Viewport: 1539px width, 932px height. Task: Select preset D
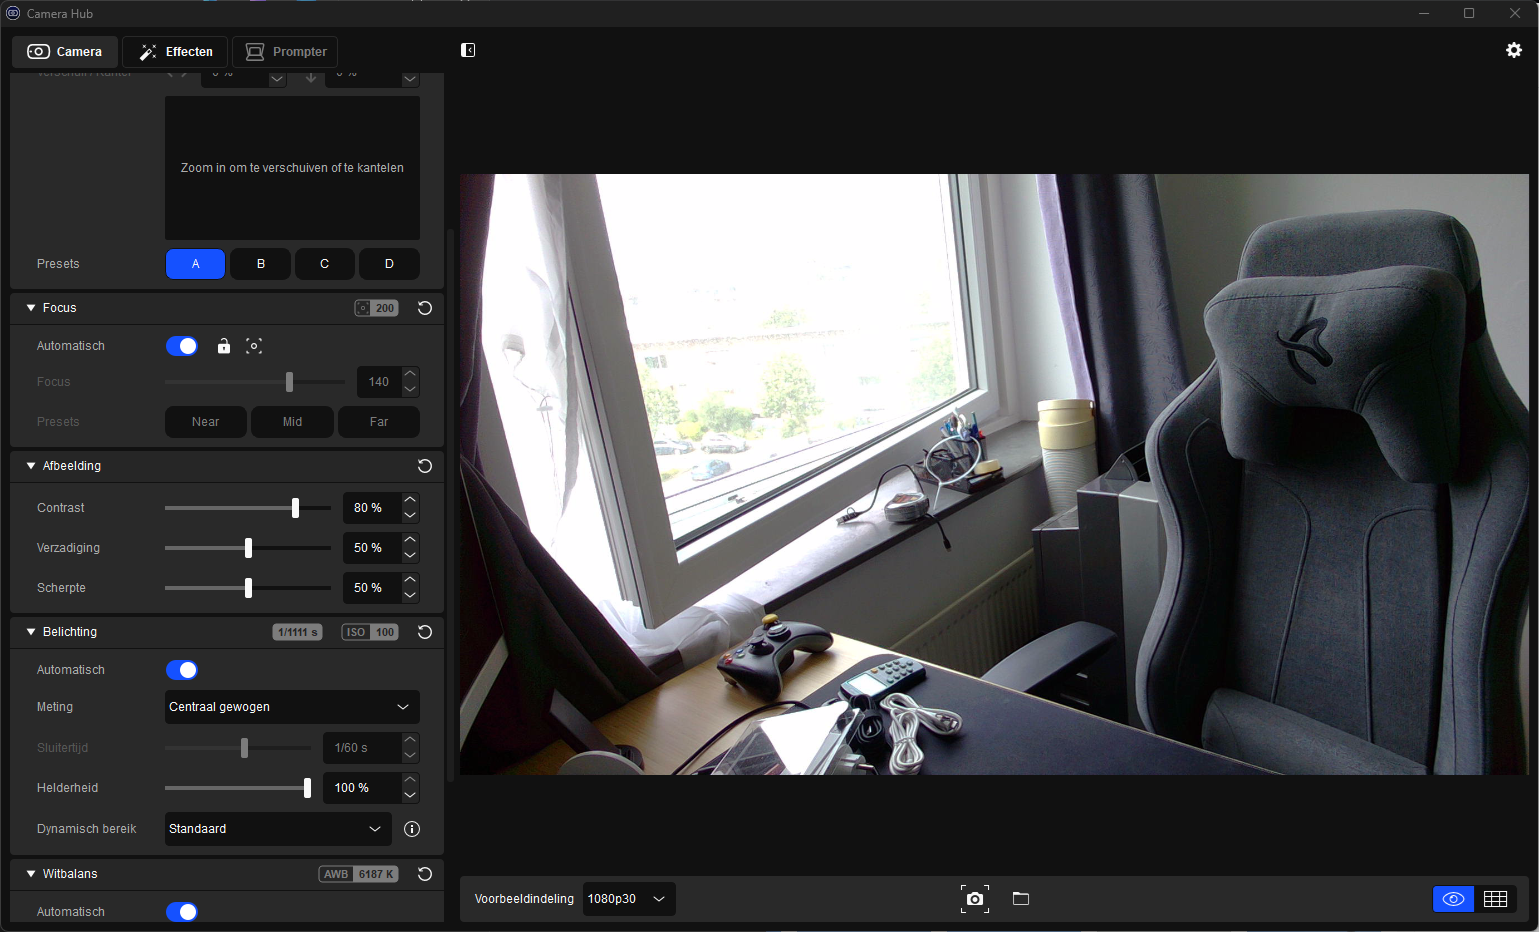coord(389,264)
